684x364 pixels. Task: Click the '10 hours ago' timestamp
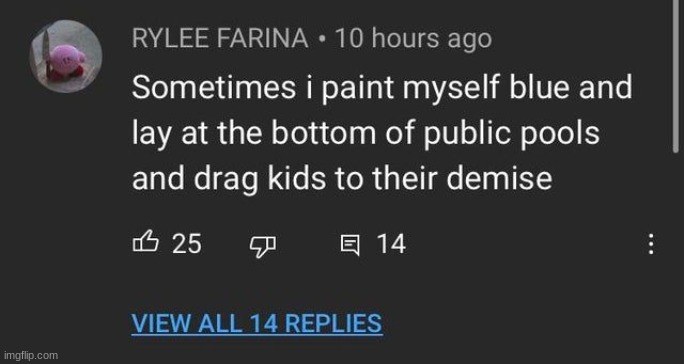click(413, 39)
